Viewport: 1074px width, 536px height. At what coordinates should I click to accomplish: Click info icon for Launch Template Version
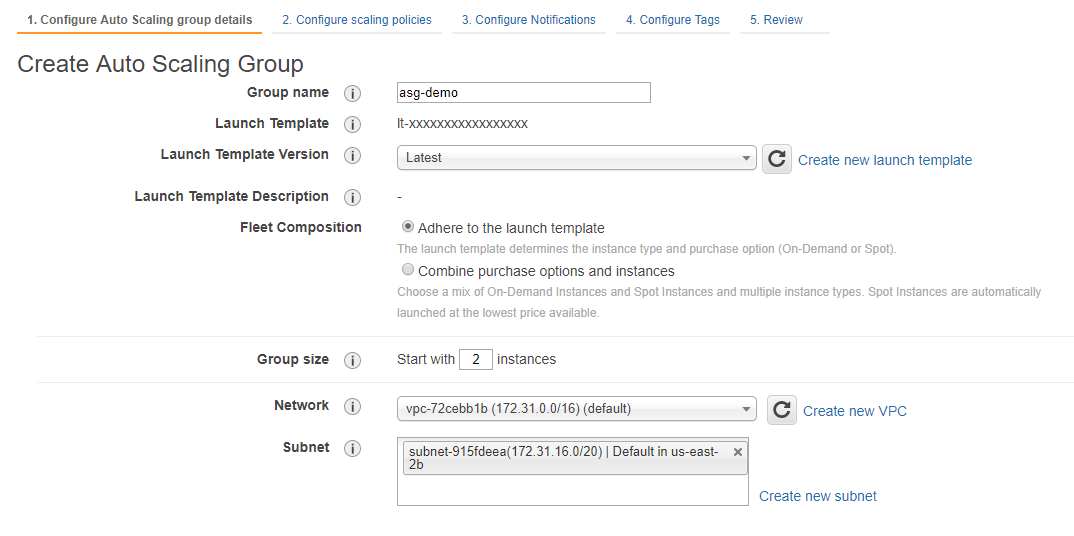(352, 156)
